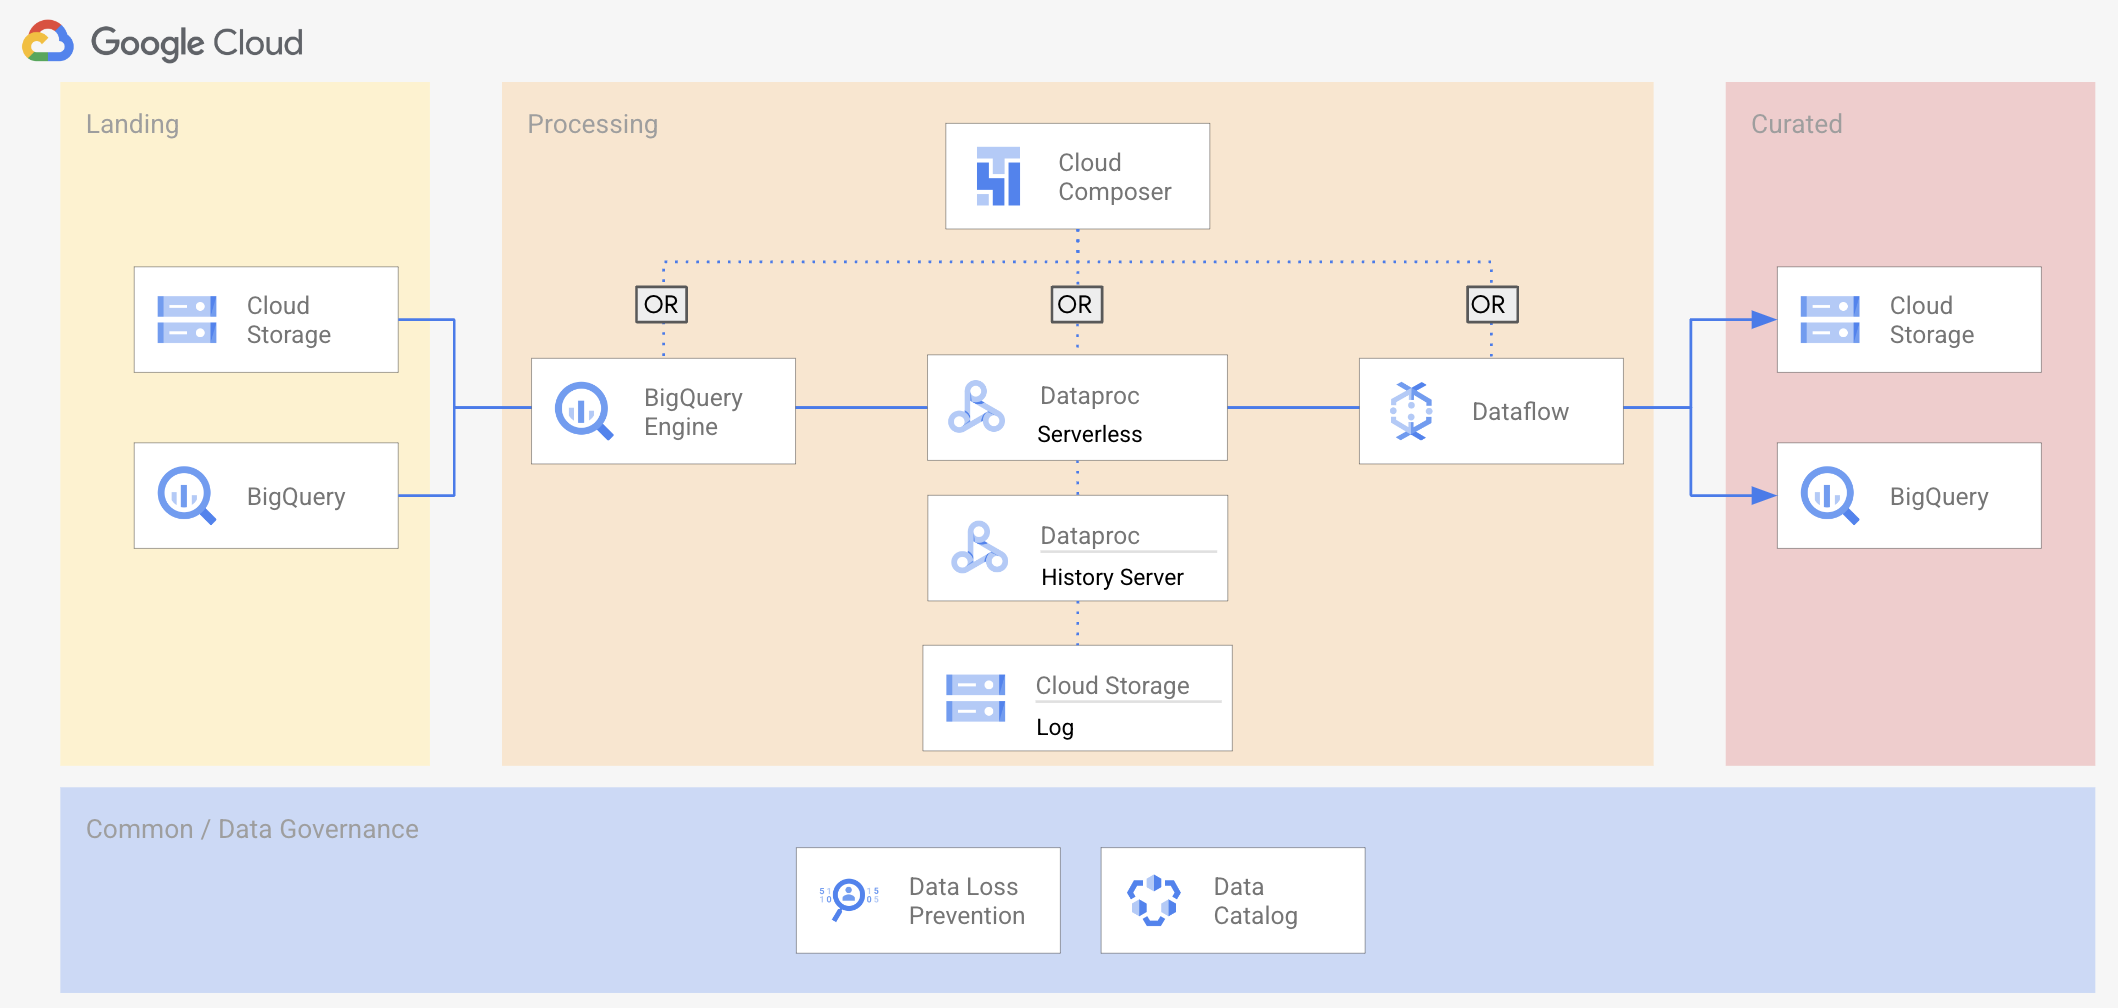This screenshot has width=2118, height=1008.
Task: Select the OR box above BigQuery Engine
Action: tap(661, 304)
